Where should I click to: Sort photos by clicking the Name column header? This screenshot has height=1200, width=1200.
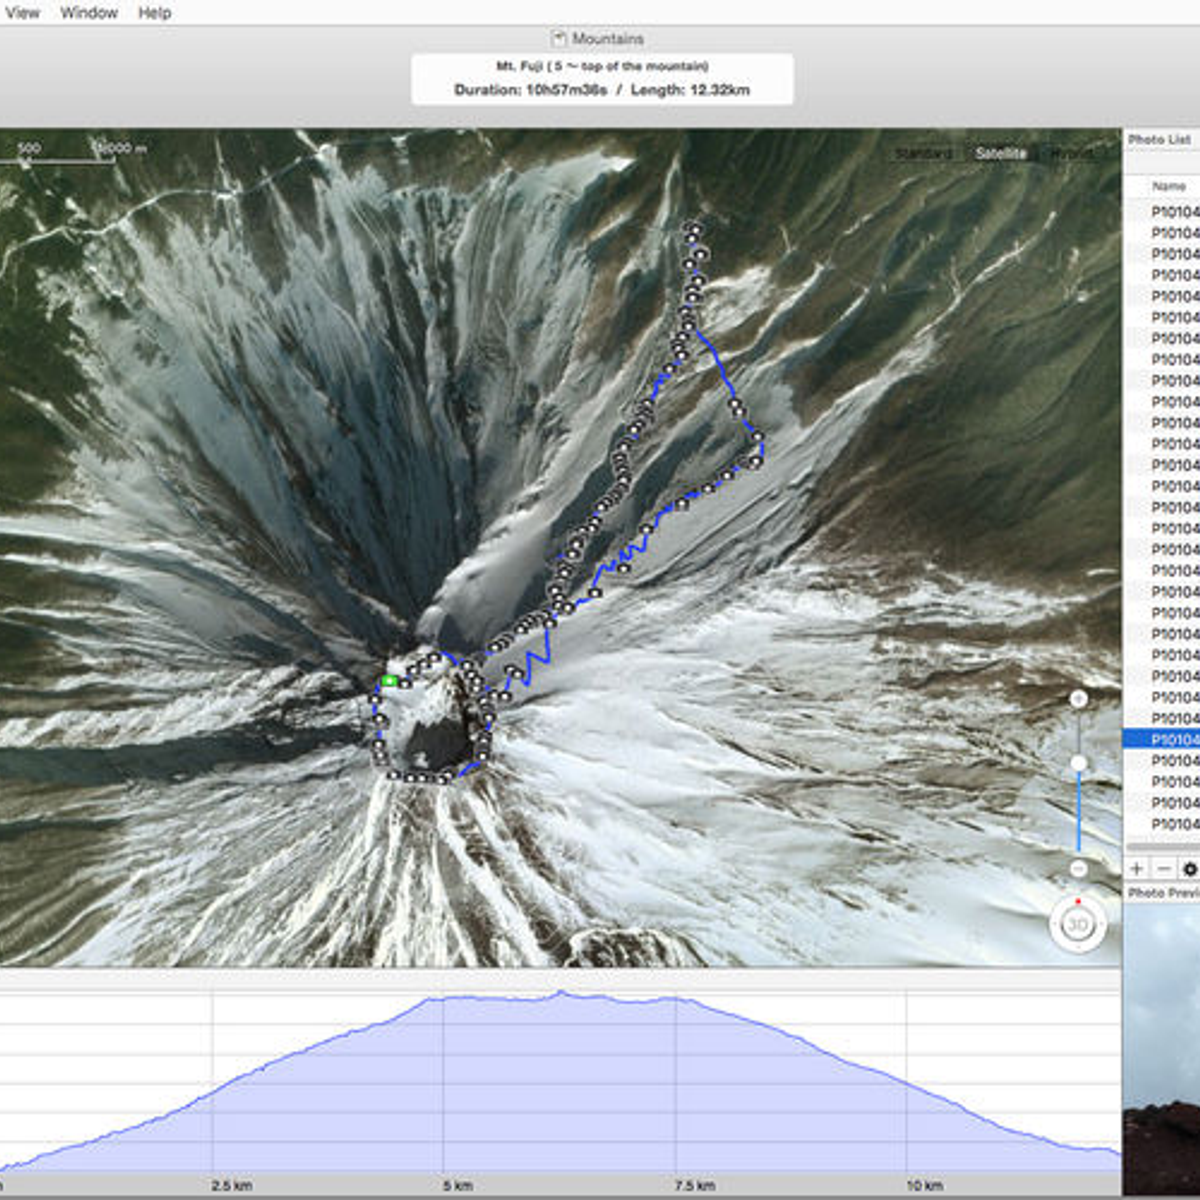[x=1169, y=185]
